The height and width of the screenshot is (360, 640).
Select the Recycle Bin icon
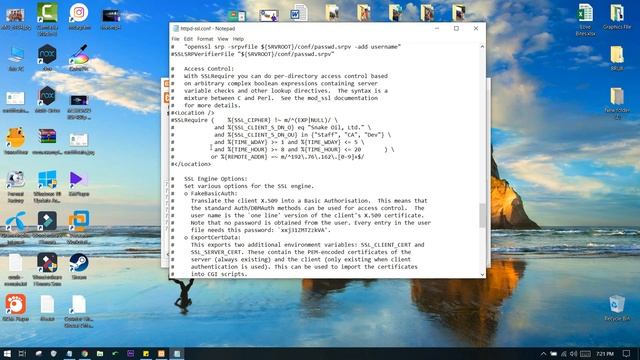[x=617, y=308]
